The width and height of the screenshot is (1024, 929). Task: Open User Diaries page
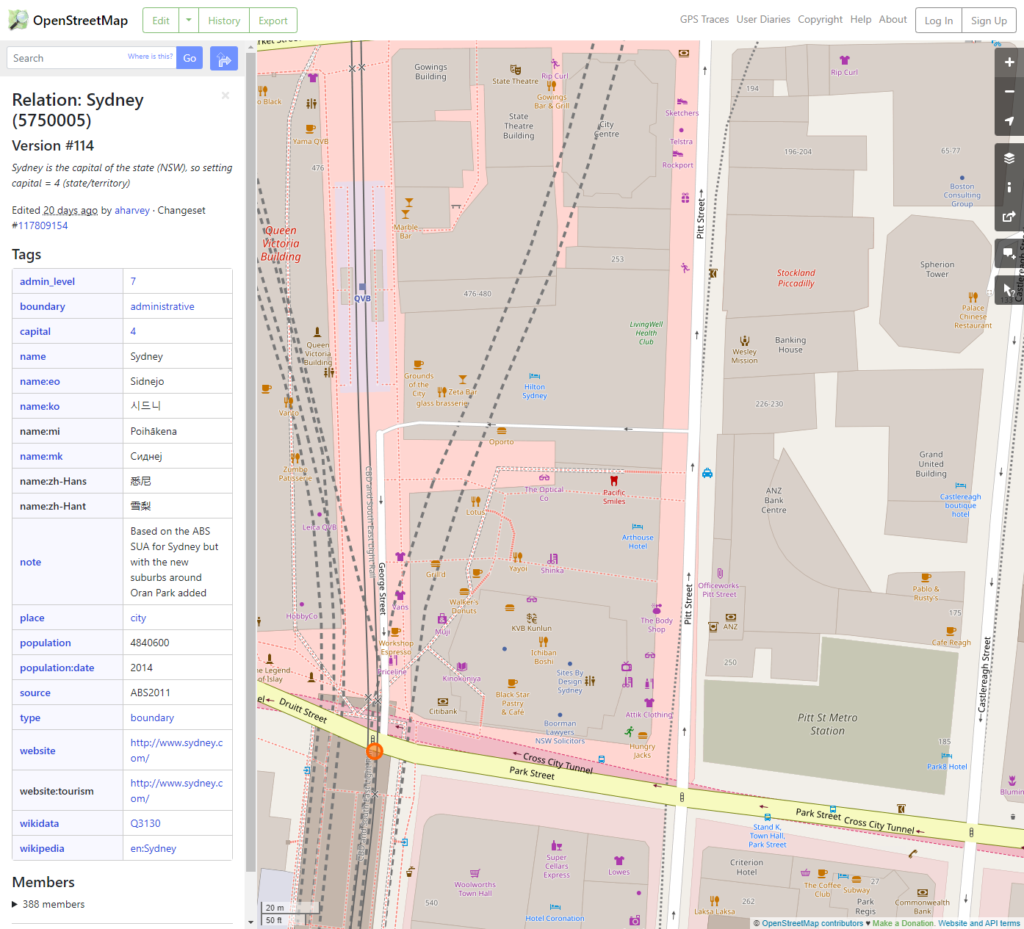click(763, 20)
